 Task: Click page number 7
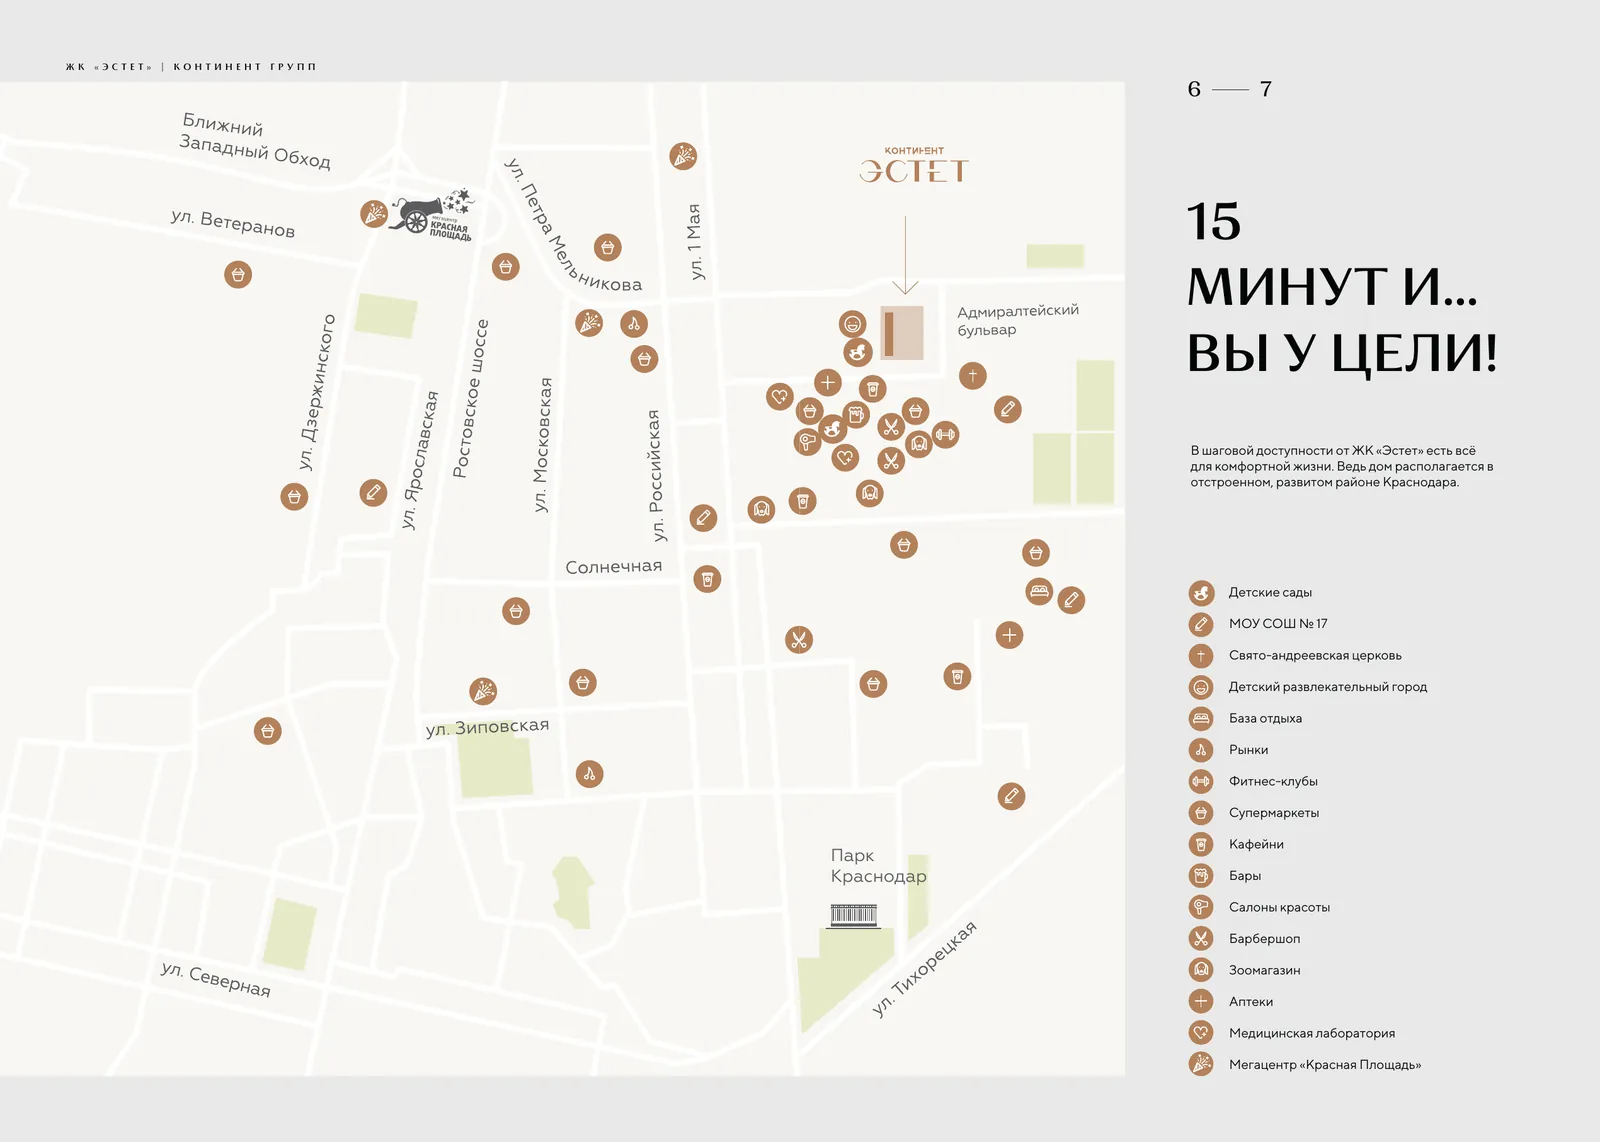(x=1266, y=89)
